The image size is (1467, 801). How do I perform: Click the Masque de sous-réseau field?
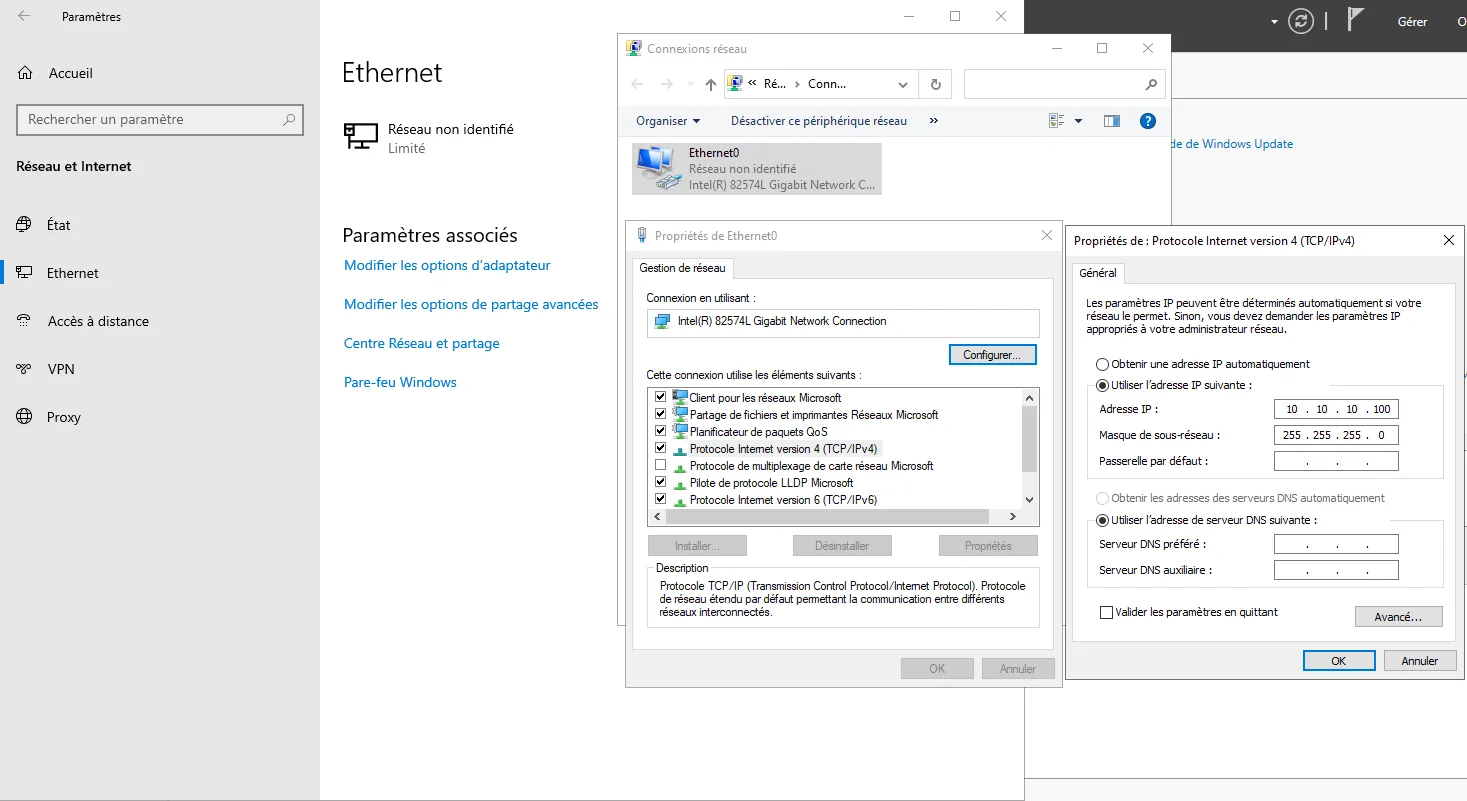(1336, 435)
